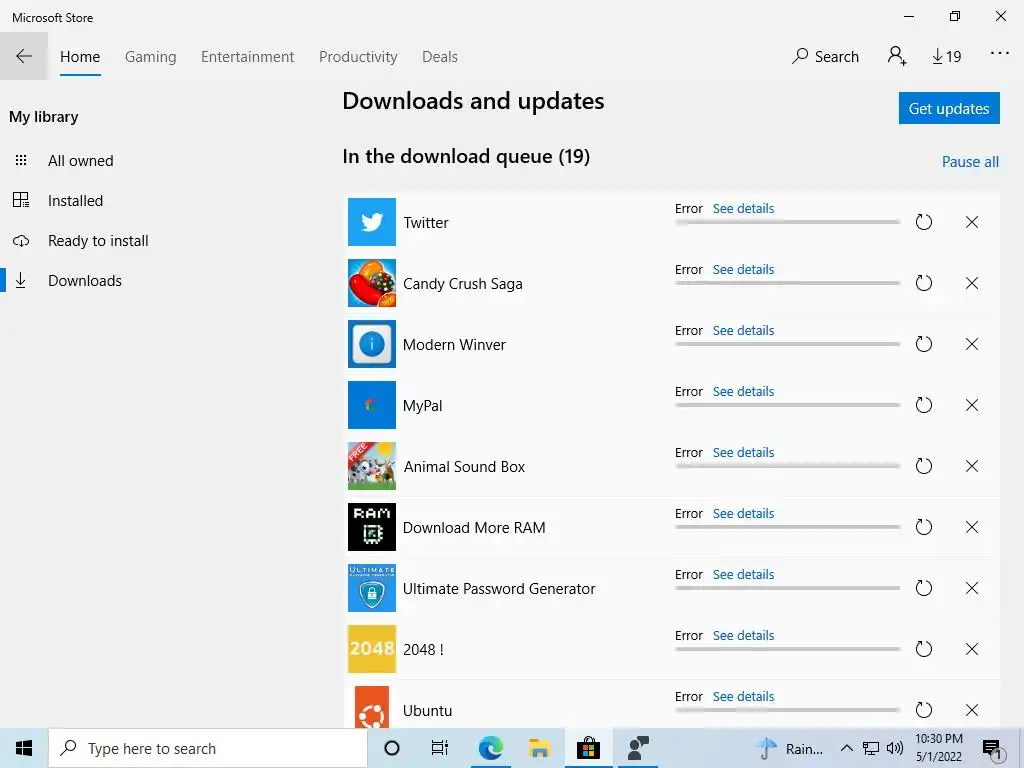Switch to the Deals tab
The height and width of the screenshot is (768, 1024).
440,57
